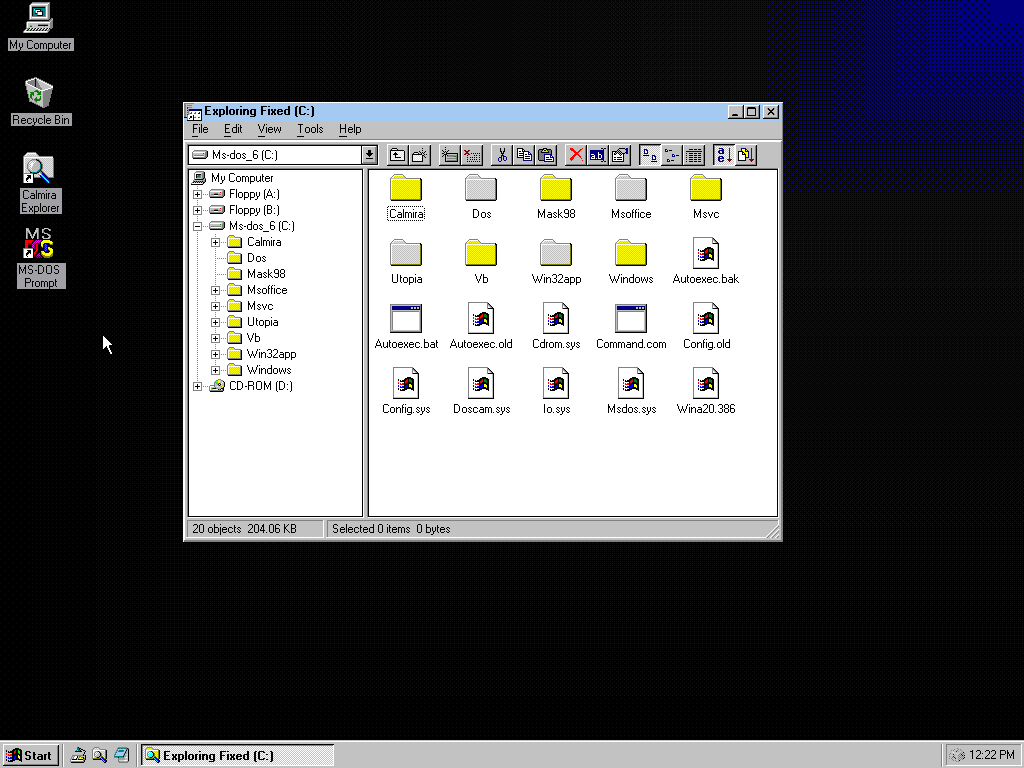The image size is (1024, 768).
Task: Click Disconnect Network Drive toolbar icon
Action: pyautogui.click(x=472, y=155)
